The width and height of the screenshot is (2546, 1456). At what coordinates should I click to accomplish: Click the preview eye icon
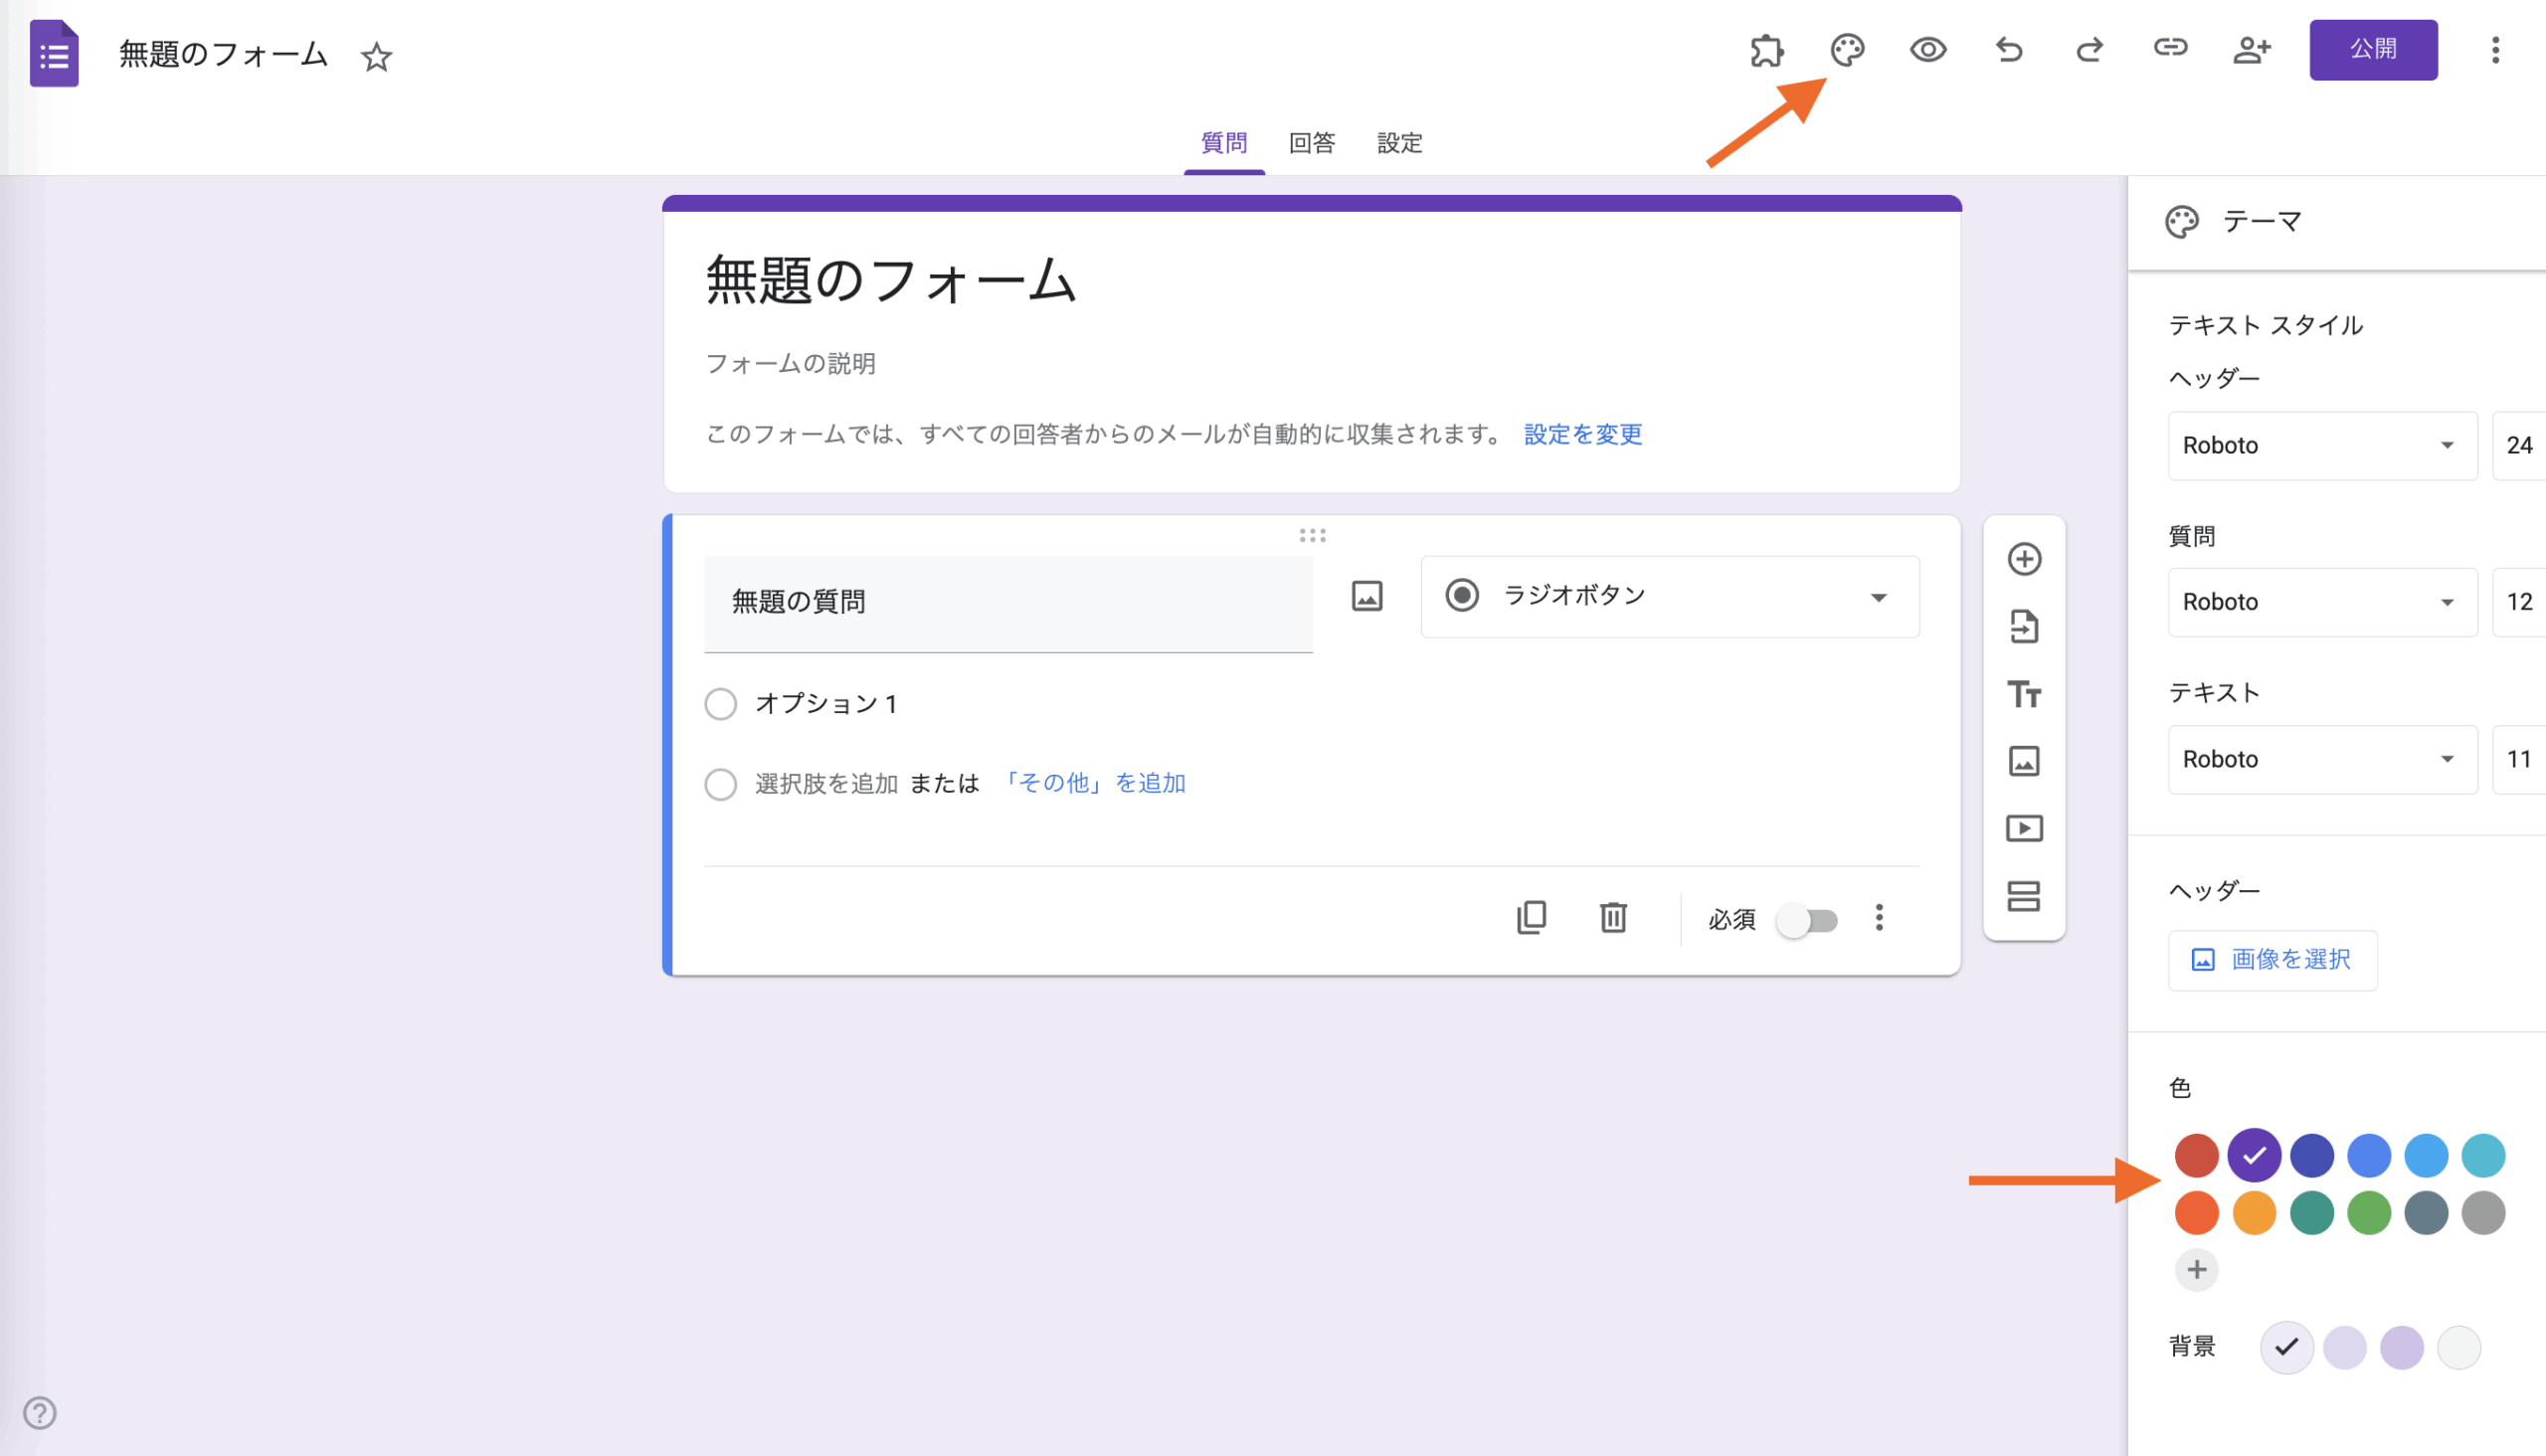point(1927,50)
